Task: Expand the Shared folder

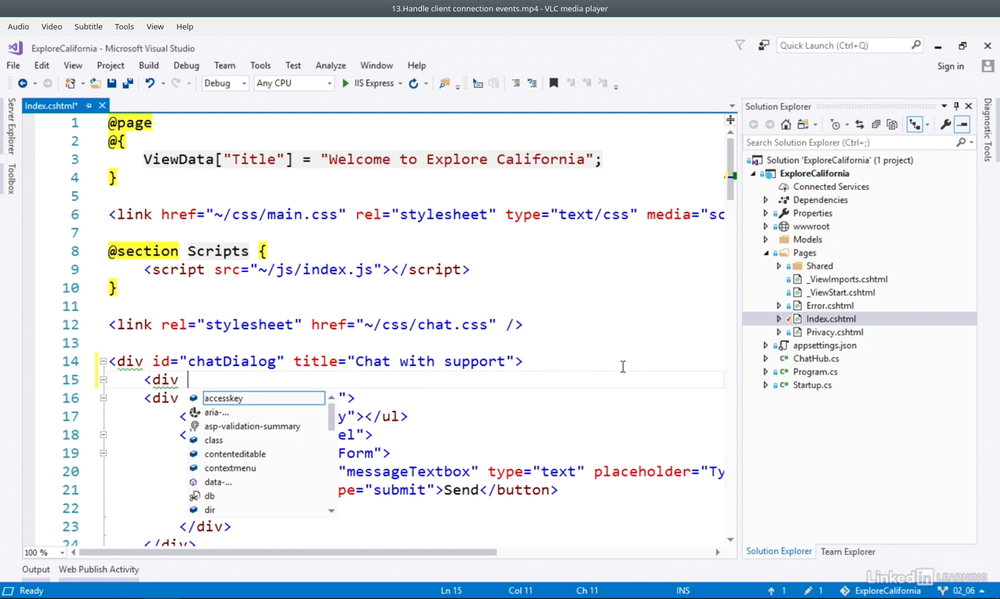Action: click(x=779, y=266)
